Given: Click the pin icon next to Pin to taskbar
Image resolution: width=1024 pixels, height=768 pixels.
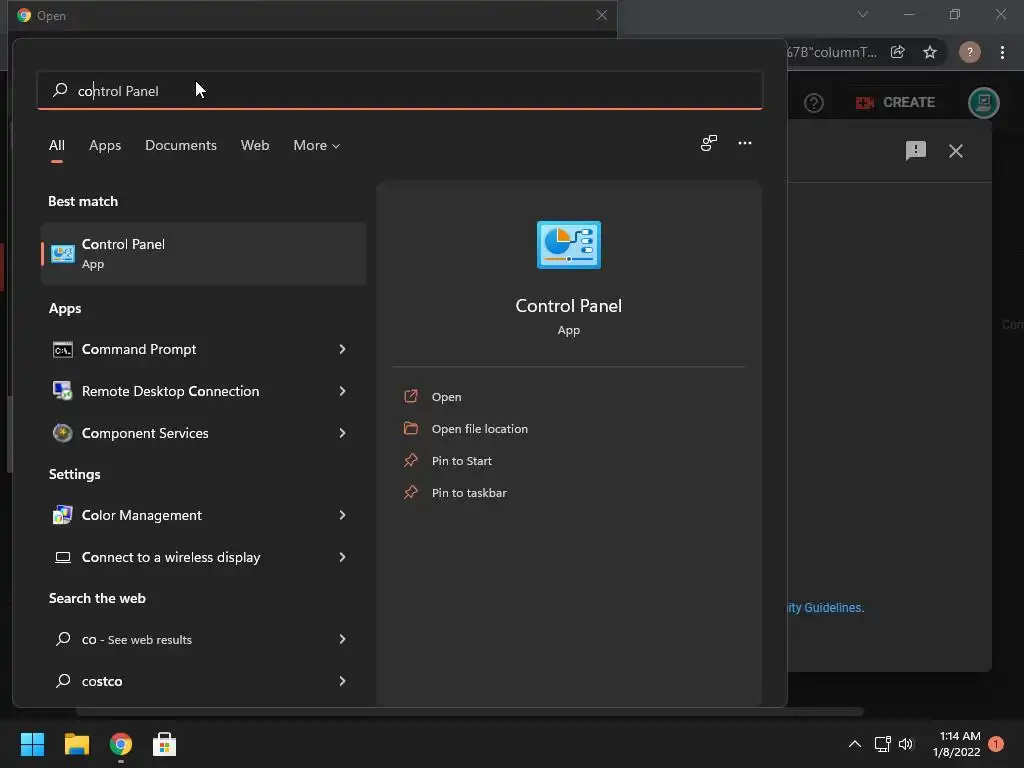Looking at the screenshot, I should [411, 492].
